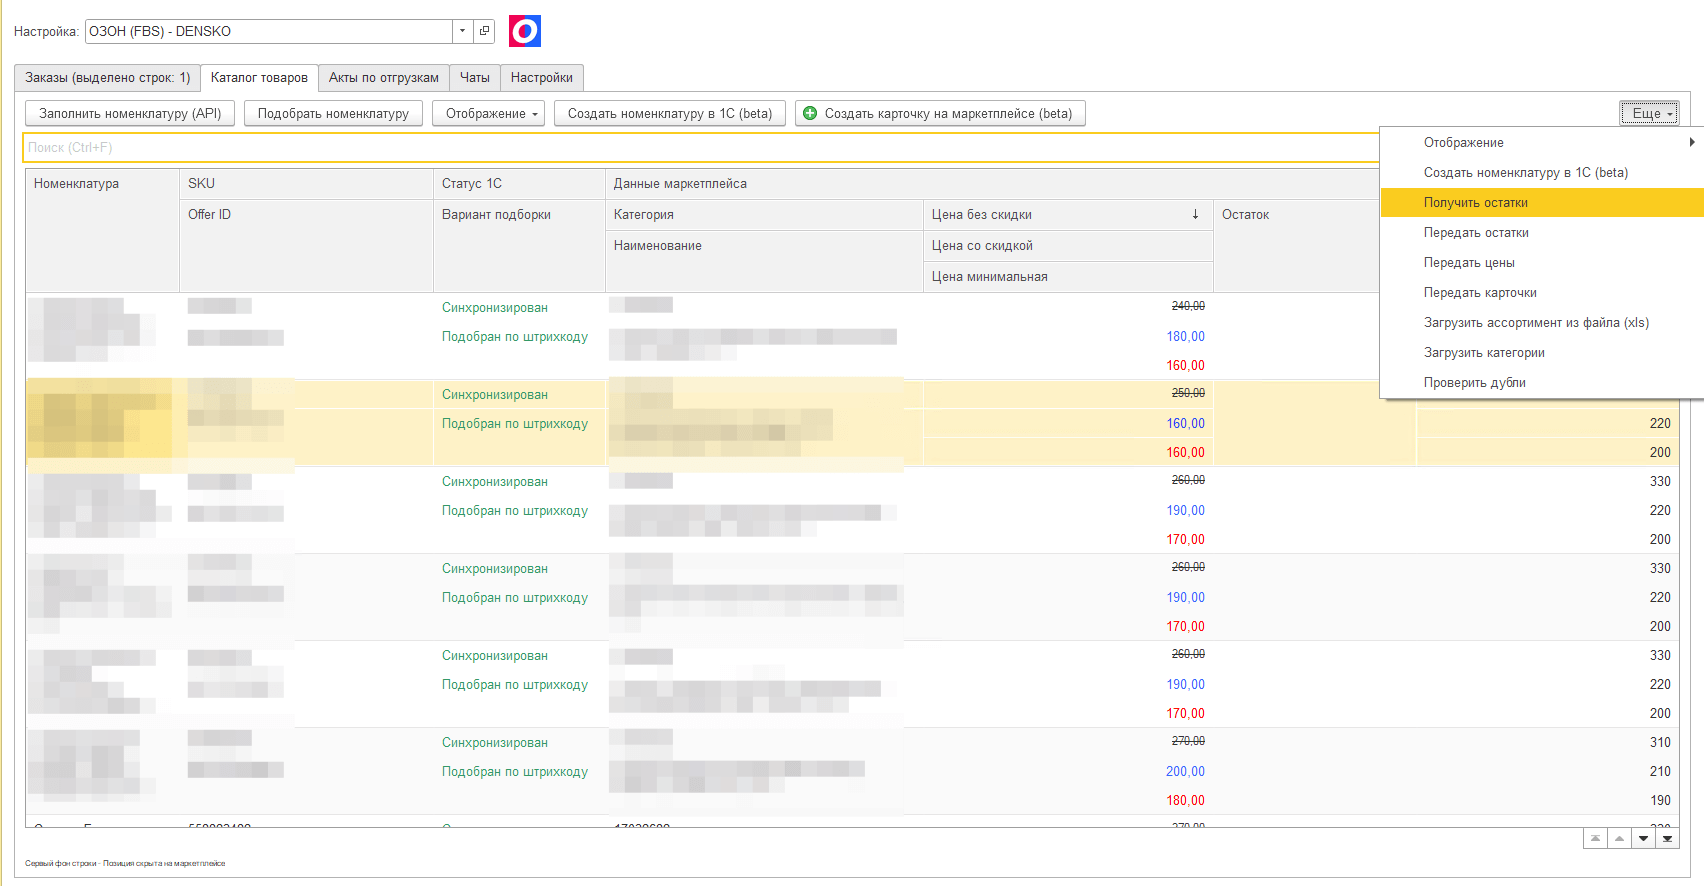The image size is (1704, 886).
Task: Click the crossed-out price 250,00 in highlighted row
Action: click(1188, 393)
